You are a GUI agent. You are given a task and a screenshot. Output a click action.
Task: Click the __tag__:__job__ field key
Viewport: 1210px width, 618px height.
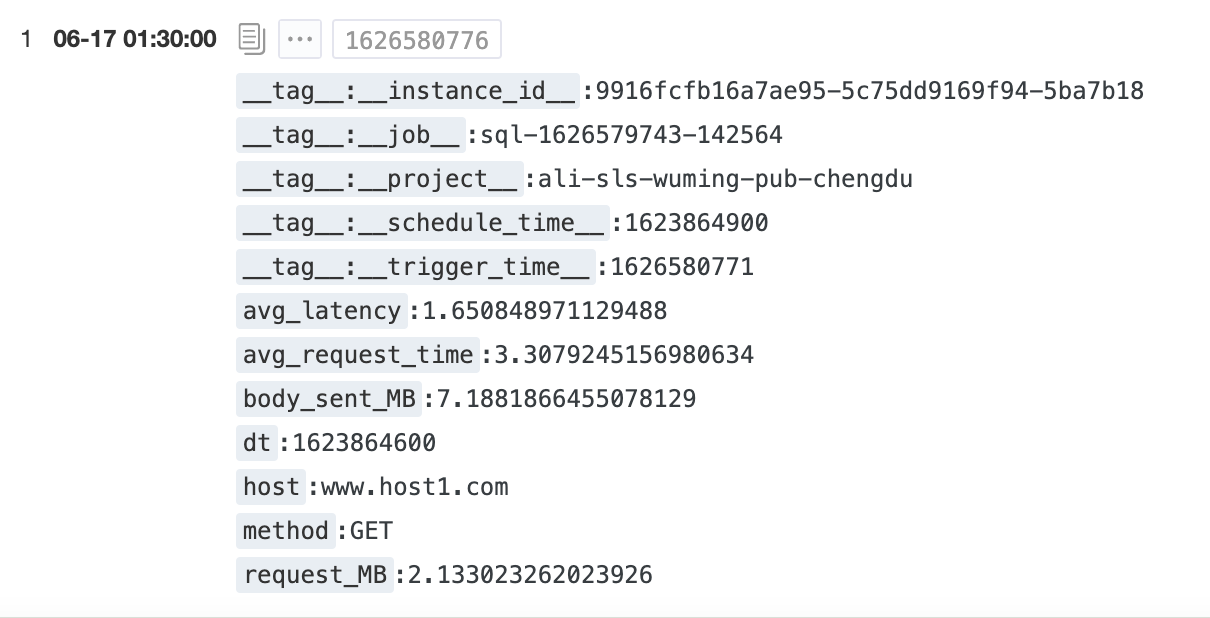pyautogui.click(x=351, y=135)
